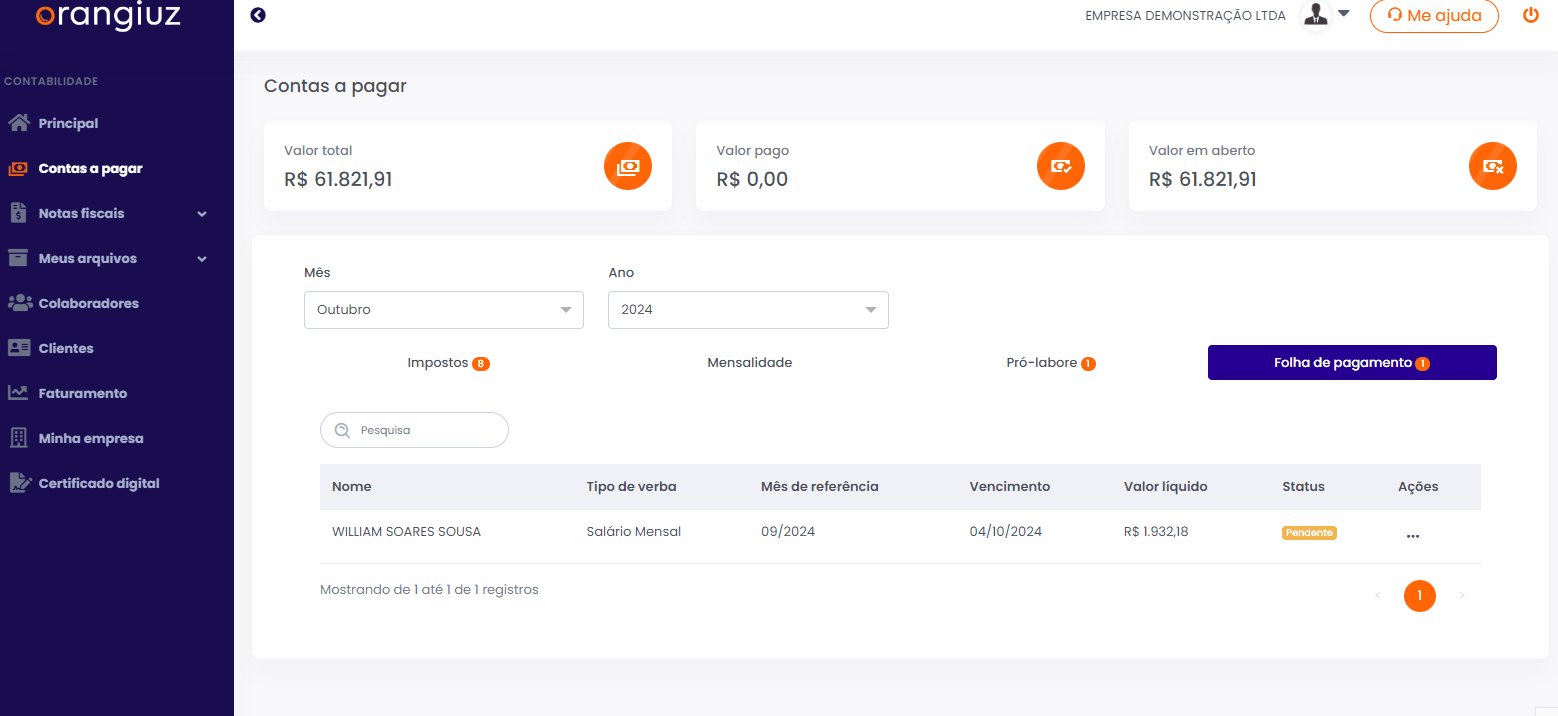The width and height of the screenshot is (1558, 716).
Task: Go to Colaboradores page
Action: (x=88, y=303)
